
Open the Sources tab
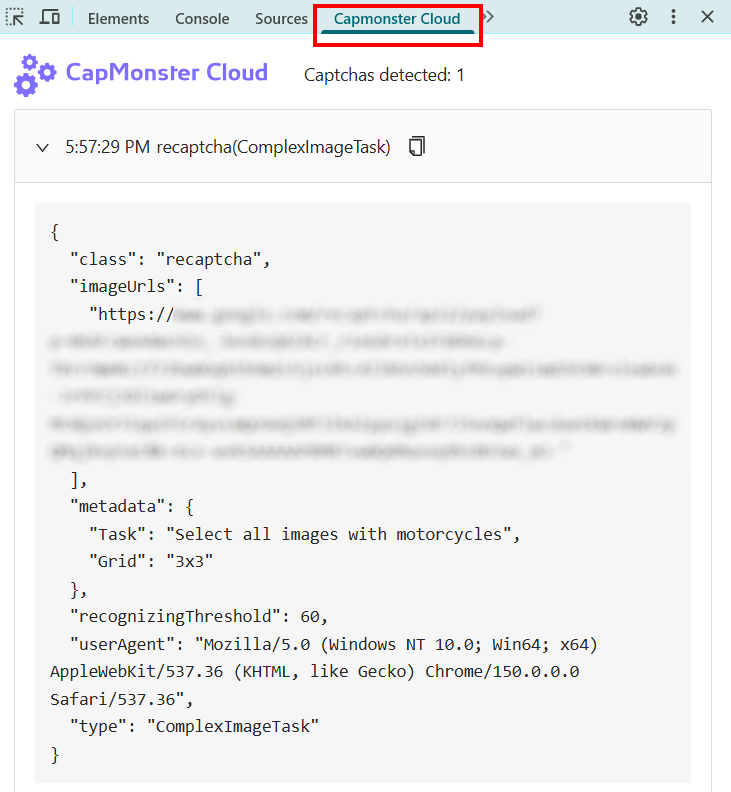coord(281,19)
